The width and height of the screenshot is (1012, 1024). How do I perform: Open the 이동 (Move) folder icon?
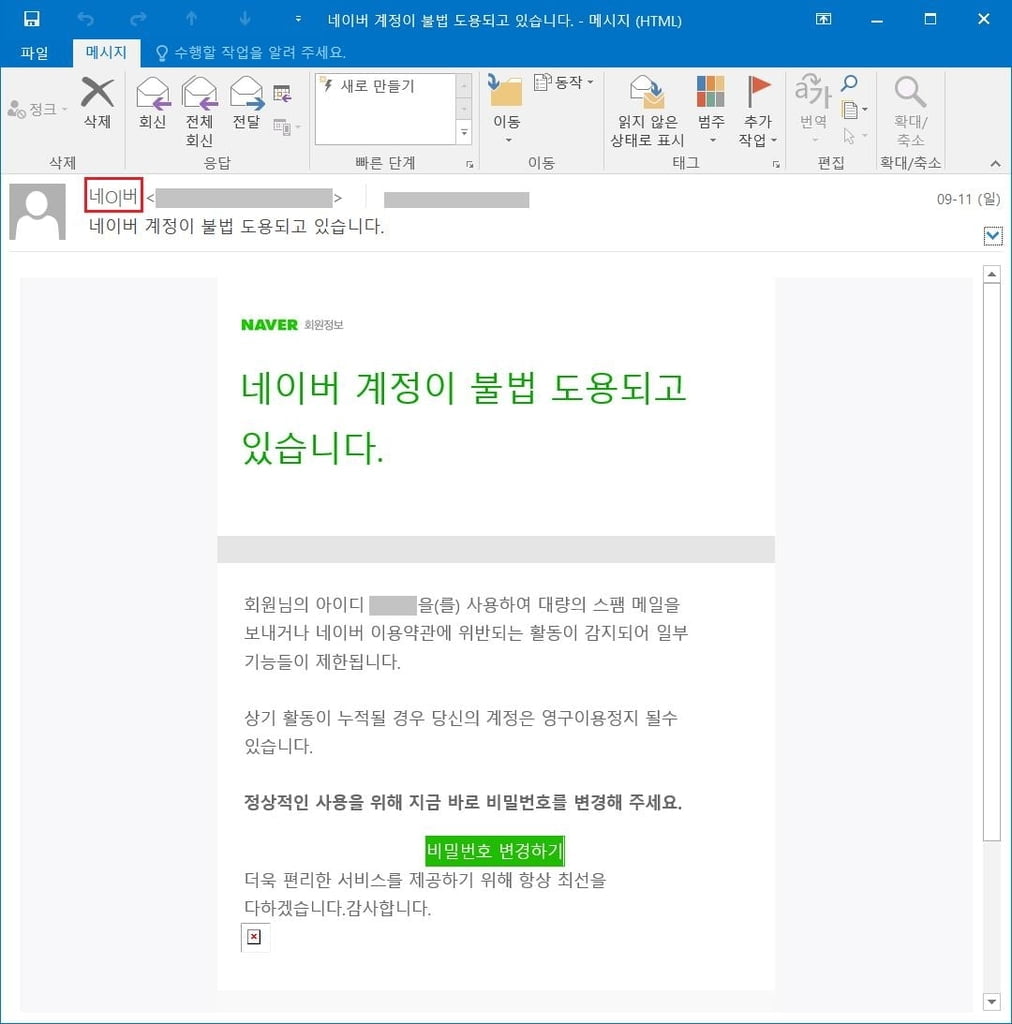[x=505, y=91]
